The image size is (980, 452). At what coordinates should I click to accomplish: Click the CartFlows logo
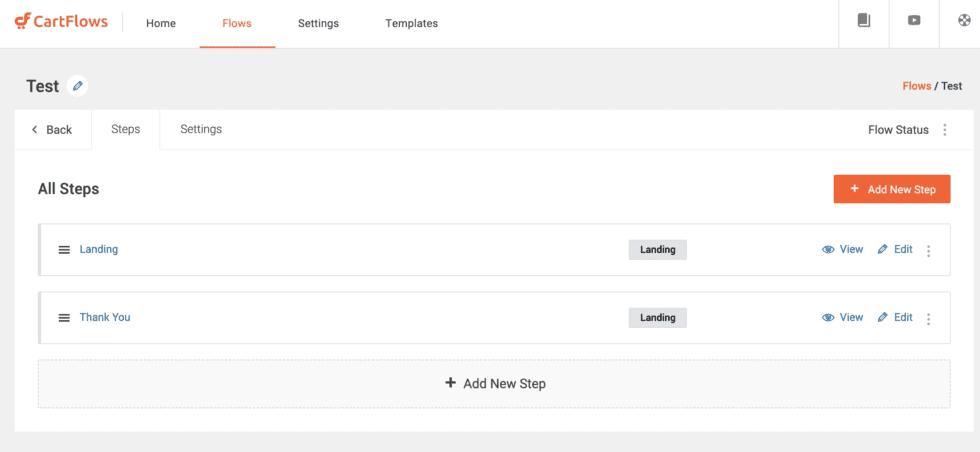click(x=61, y=22)
